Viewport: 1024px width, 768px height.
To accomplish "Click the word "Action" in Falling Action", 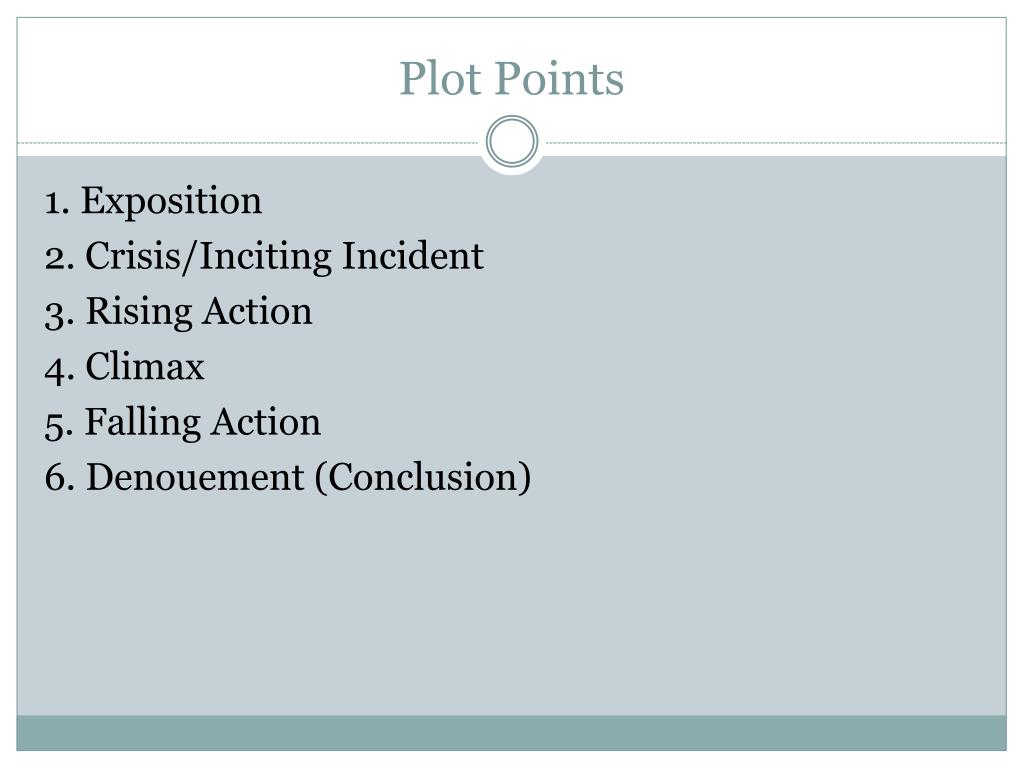I will tap(266, 422).
